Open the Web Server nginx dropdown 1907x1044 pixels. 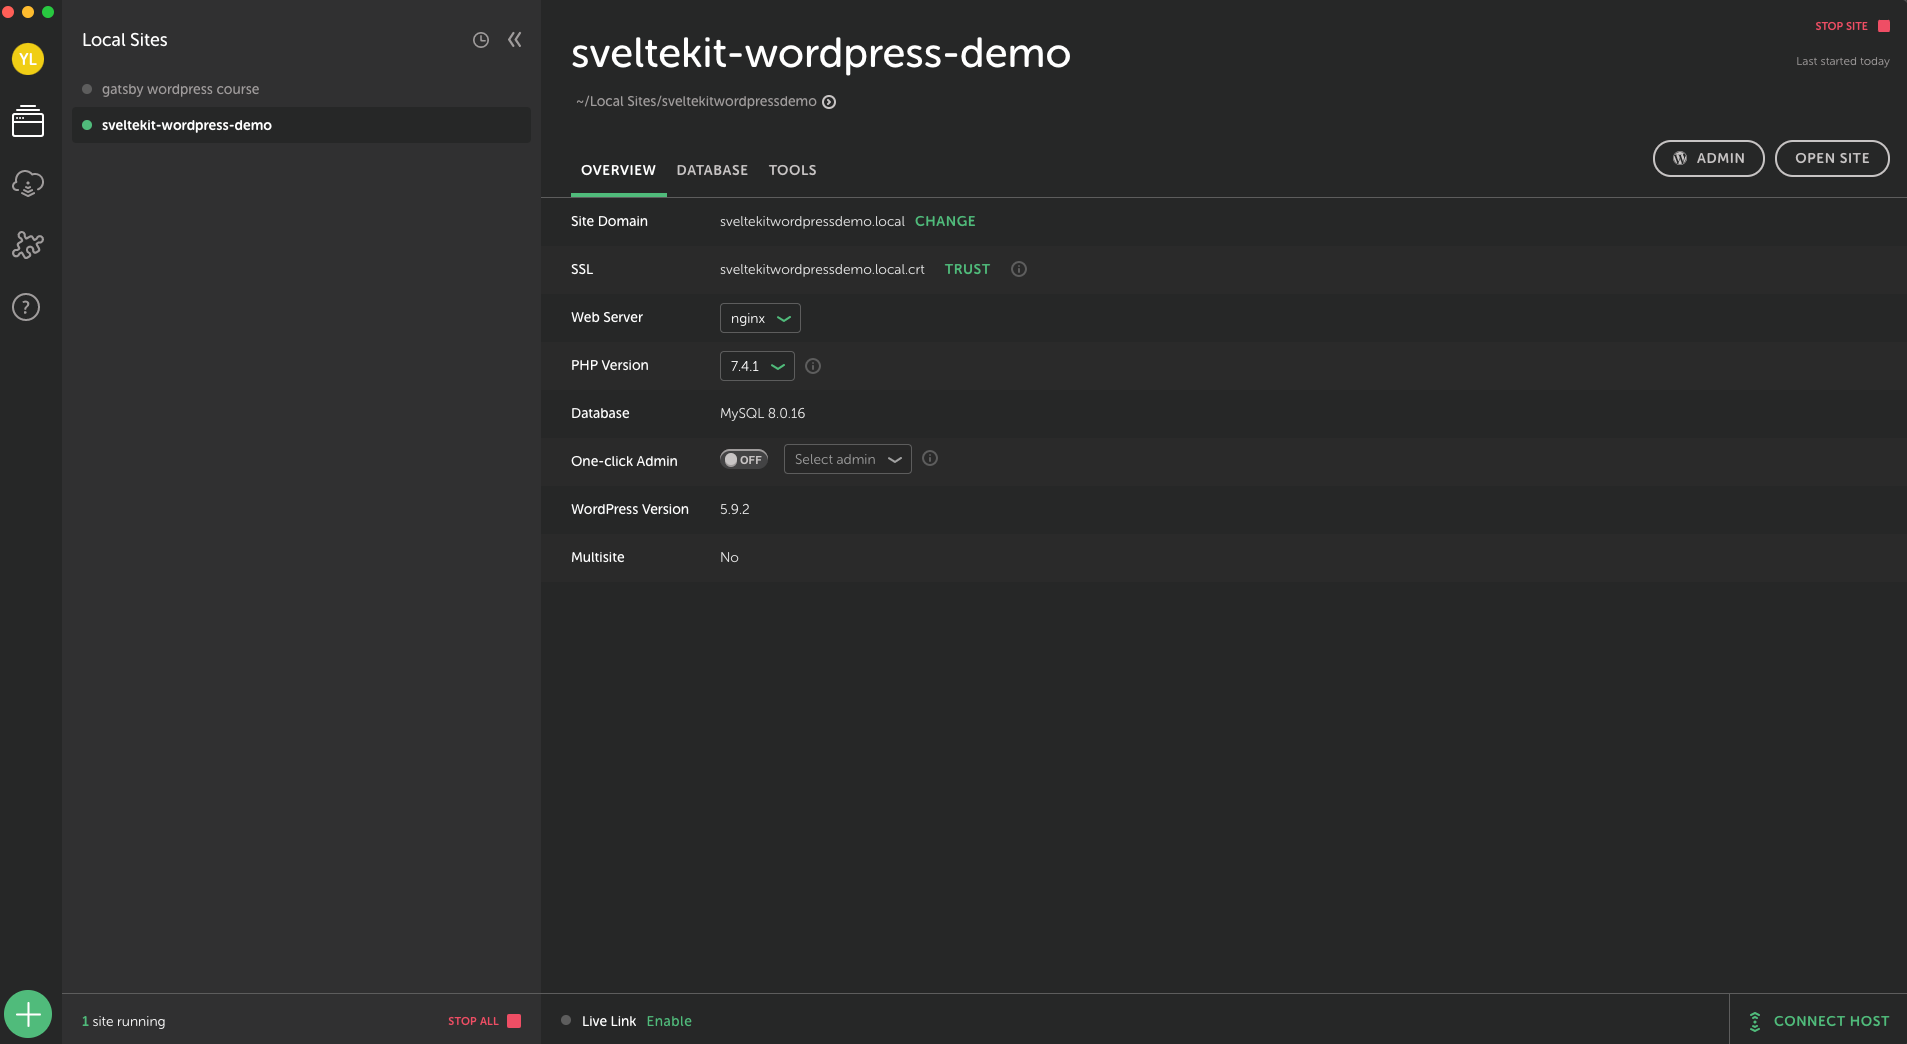tap(760, 318)
